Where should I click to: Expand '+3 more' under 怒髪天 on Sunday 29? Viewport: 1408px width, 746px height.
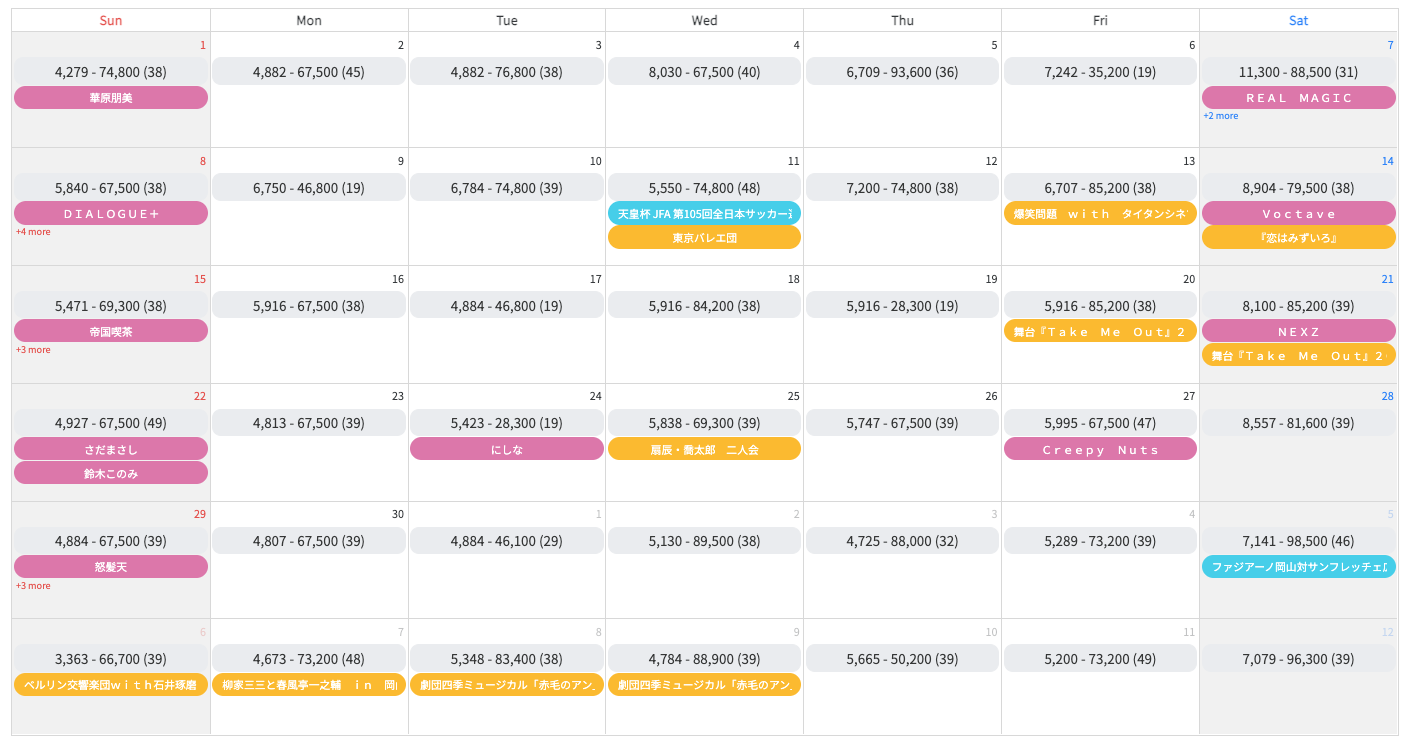pyautogui.click(x=33, y=586)
